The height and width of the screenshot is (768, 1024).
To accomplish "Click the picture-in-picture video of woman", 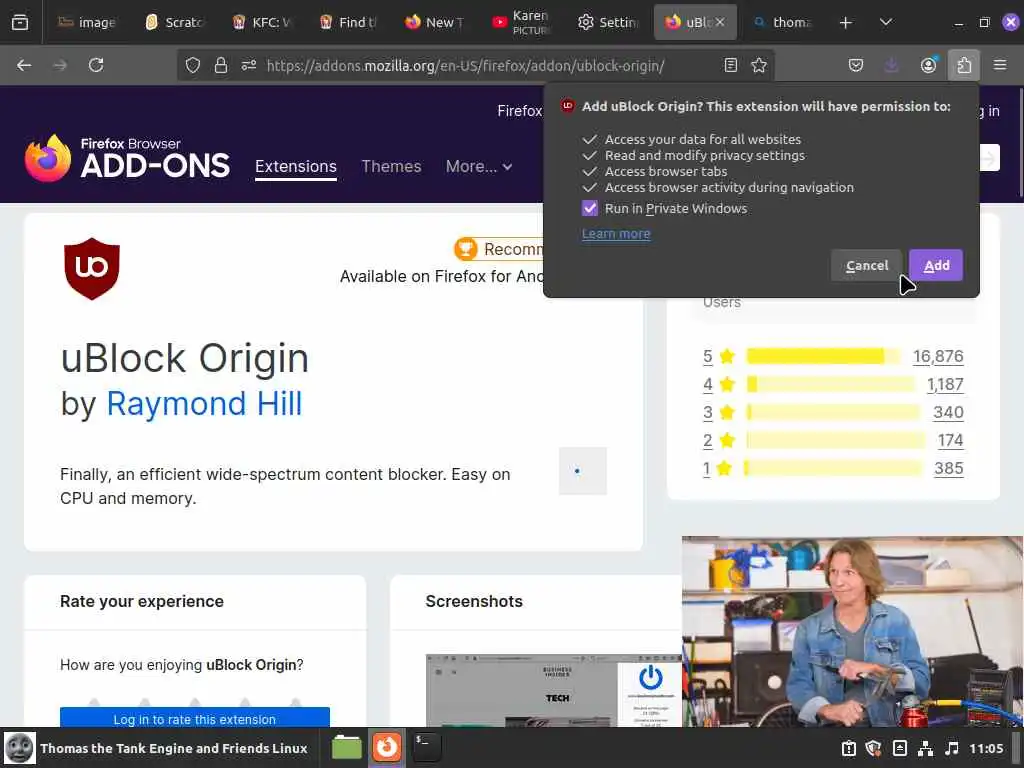I will (852, 632).
